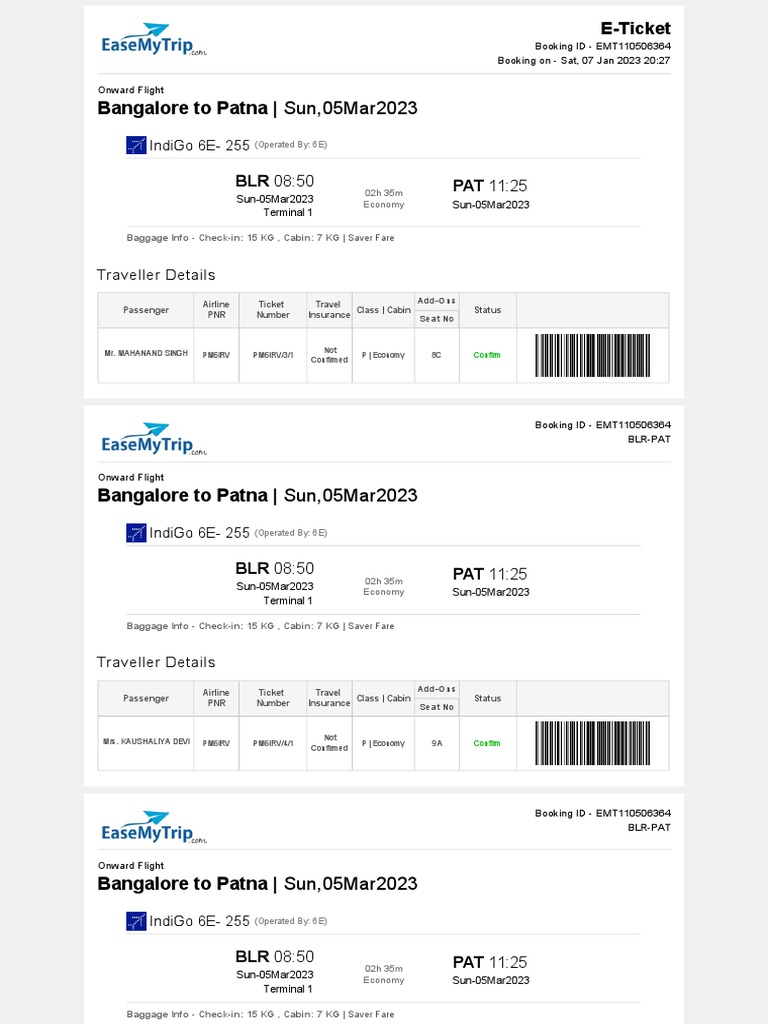Select seat number 8C in the traveller table
The height and width of the screenshot is (1024, 768).
click(x=436, y=355)
